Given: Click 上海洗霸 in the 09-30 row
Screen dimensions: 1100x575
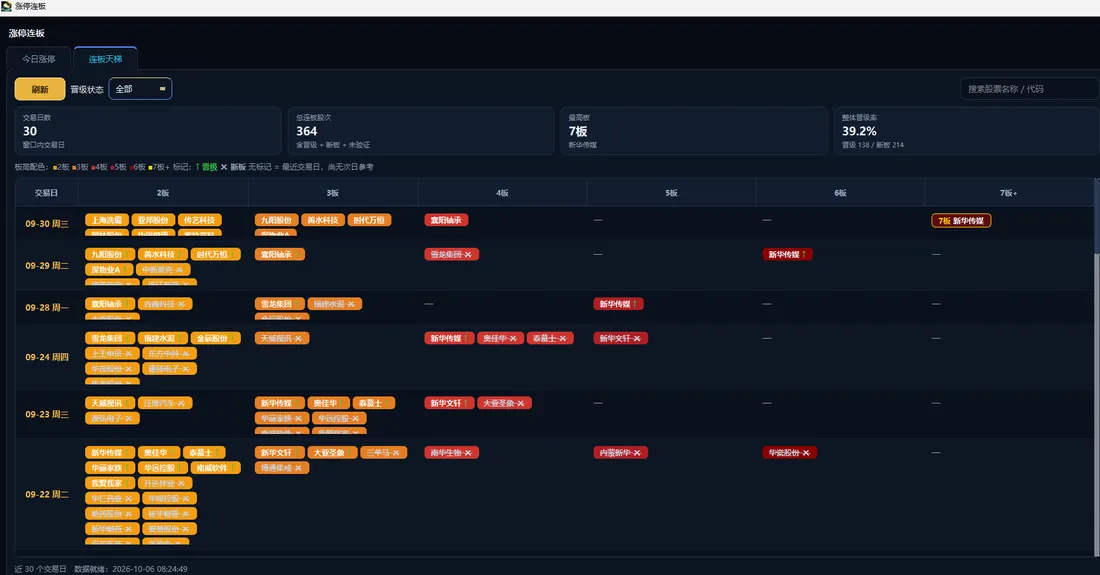Looking at the screenshot, I should point(107,220).
